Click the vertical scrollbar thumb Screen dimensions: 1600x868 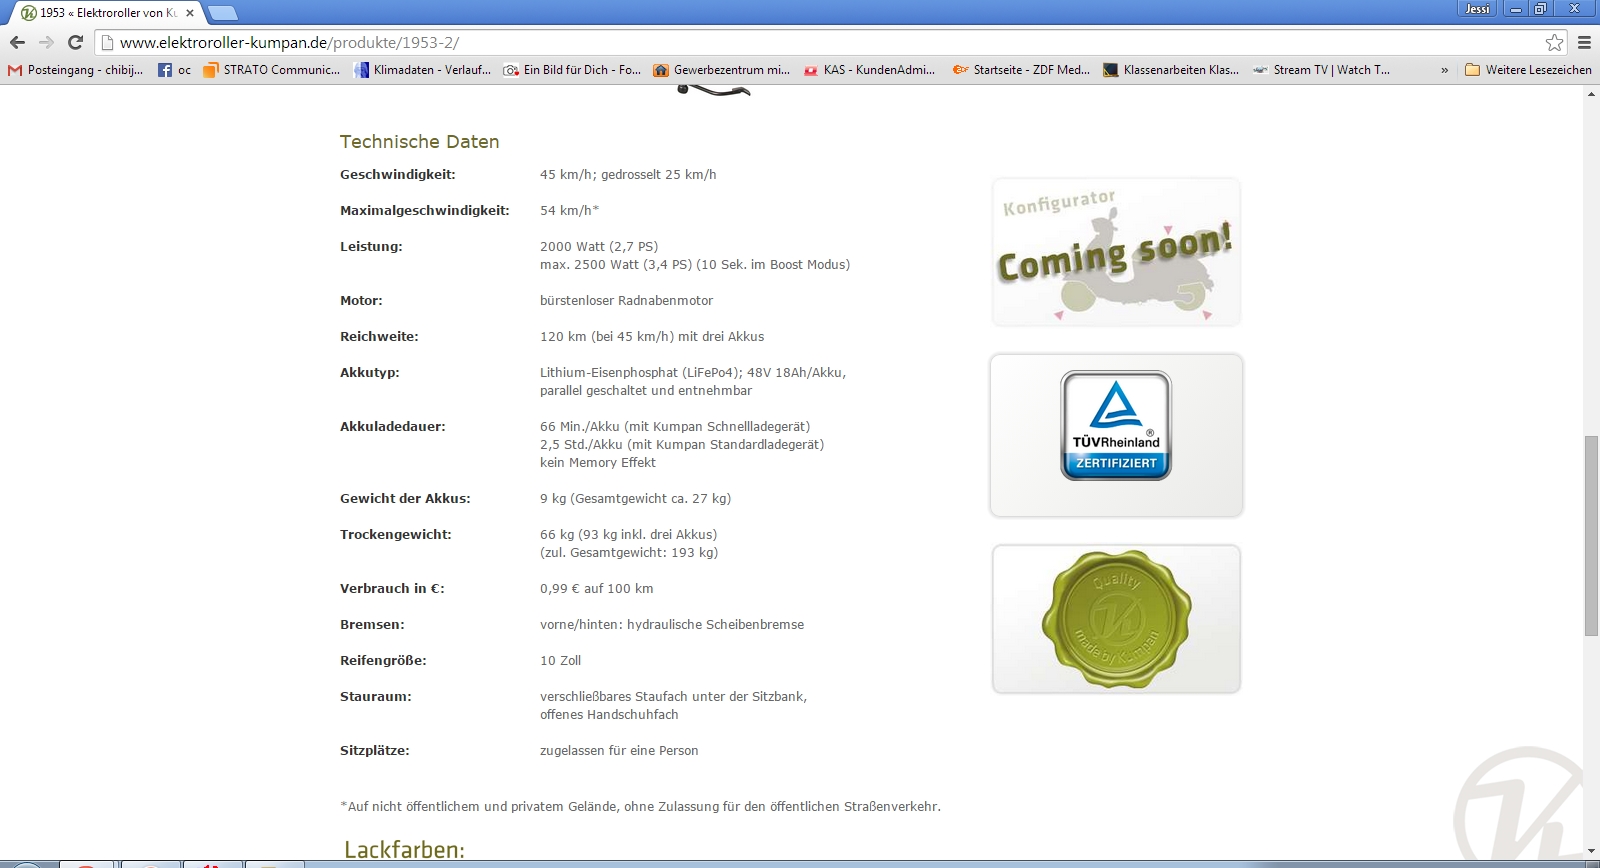pos(1591,535)
